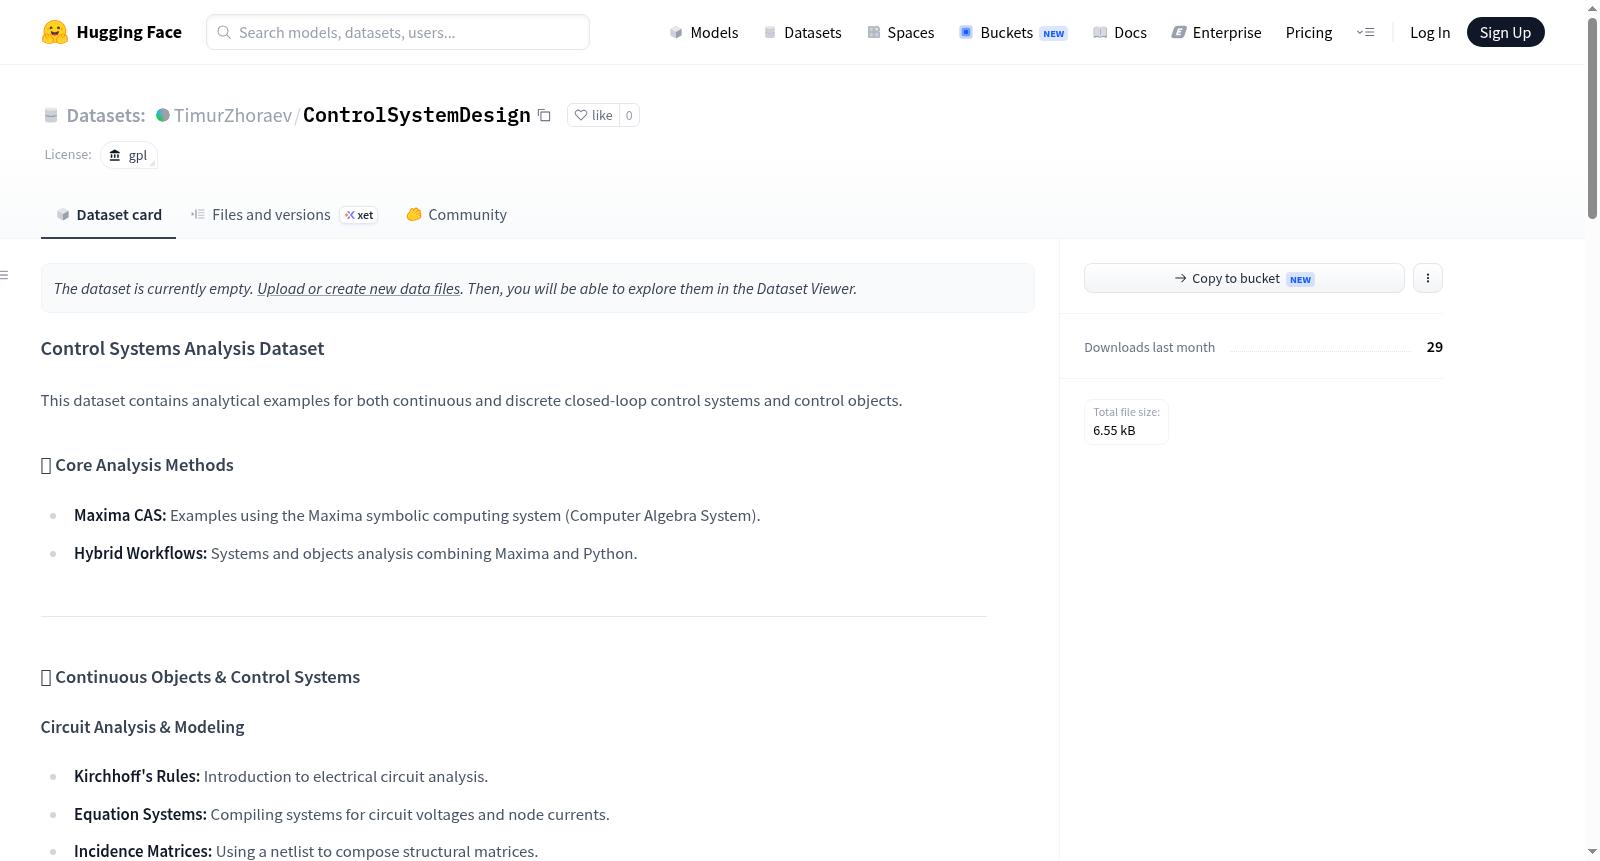The height and width of the screenshot is (861, 1600).
Task: Click the Circuit Analysis & Modeling heading
Action: (142, 727)
